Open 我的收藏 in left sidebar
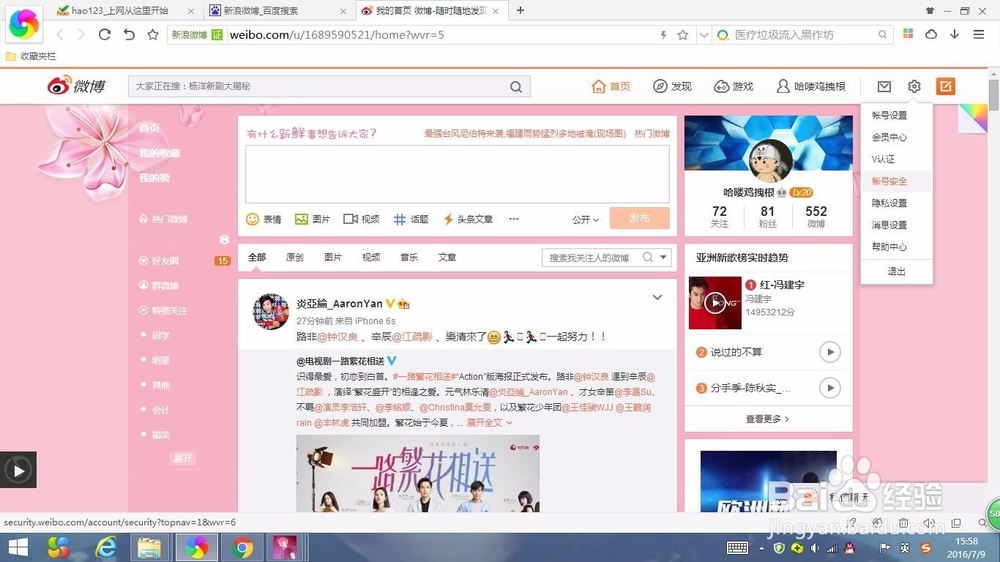1000x562 pixels. tap(159, 153)
